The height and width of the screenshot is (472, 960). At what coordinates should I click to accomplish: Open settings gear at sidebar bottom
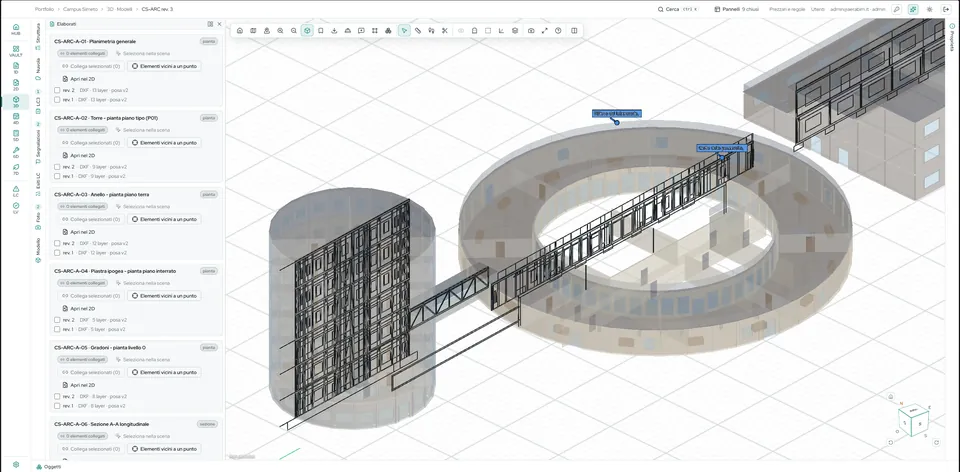pyautogui.click(x=16, y=465)
